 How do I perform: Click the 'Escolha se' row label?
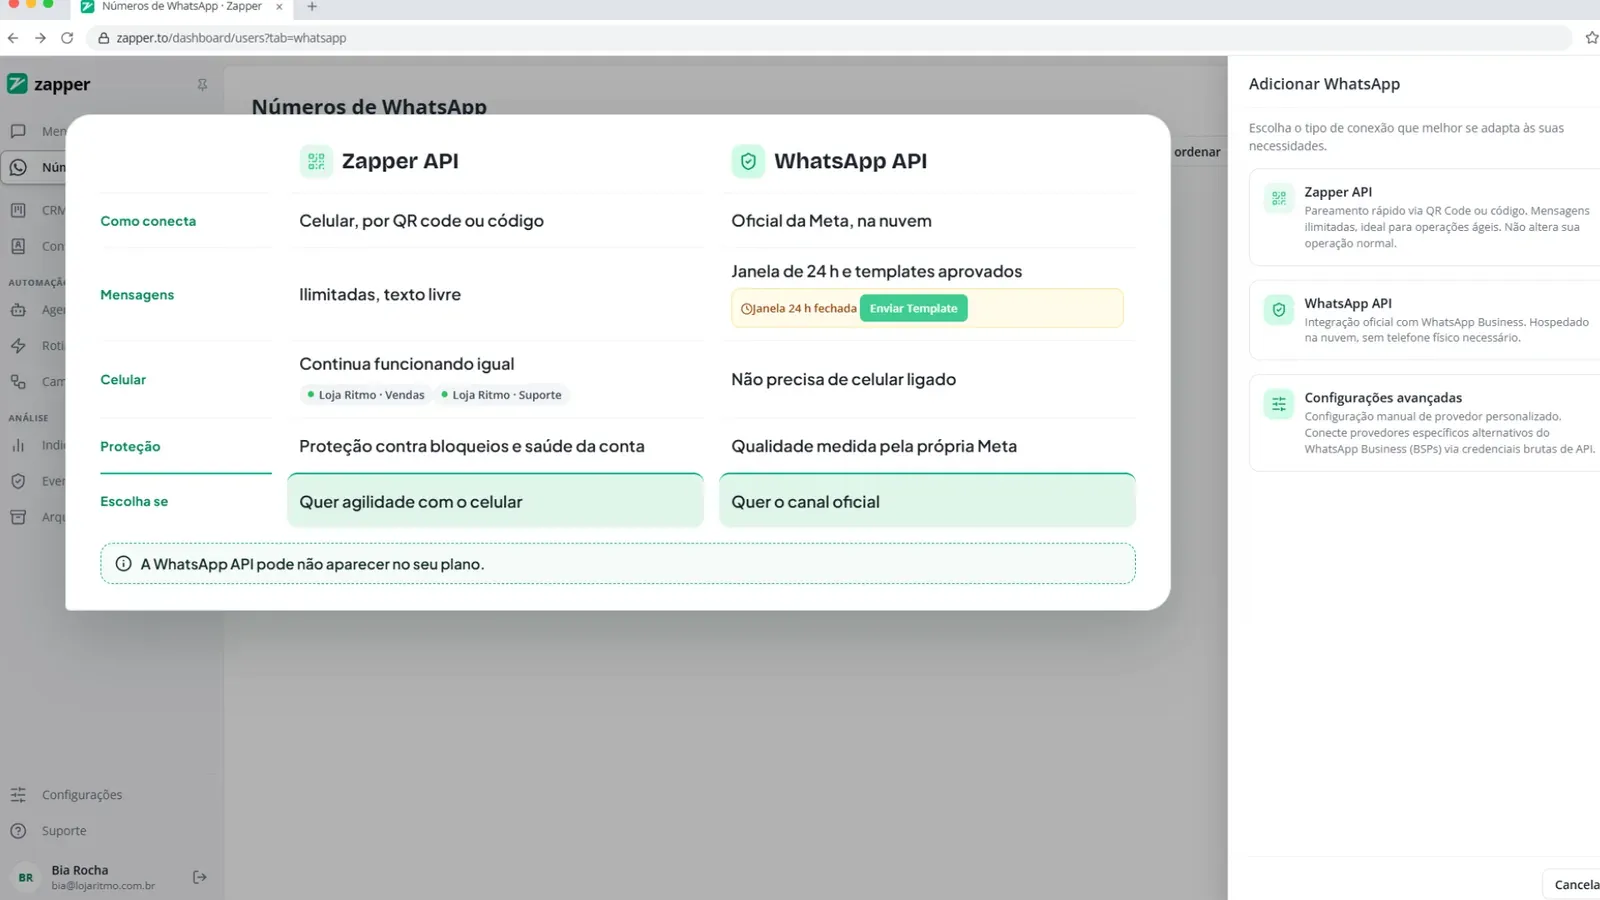click(134, 501)
